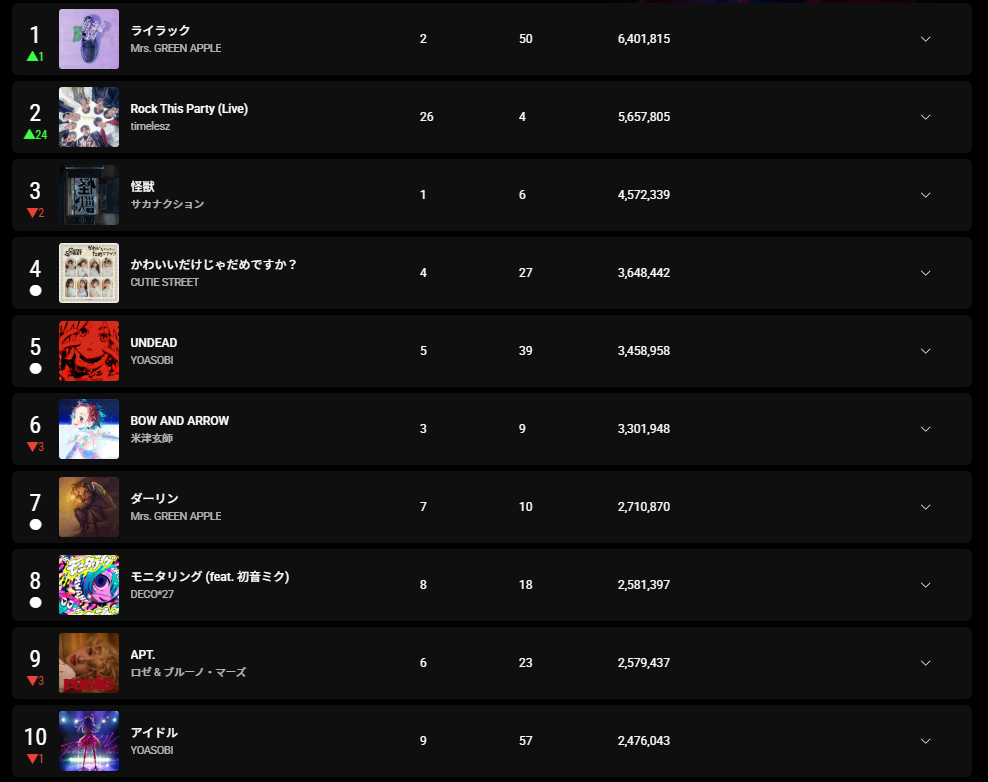Expand the Rock This Party (Live) row
Screen dimensions: 988x782
pyautogui.click(x=925, y=117)
